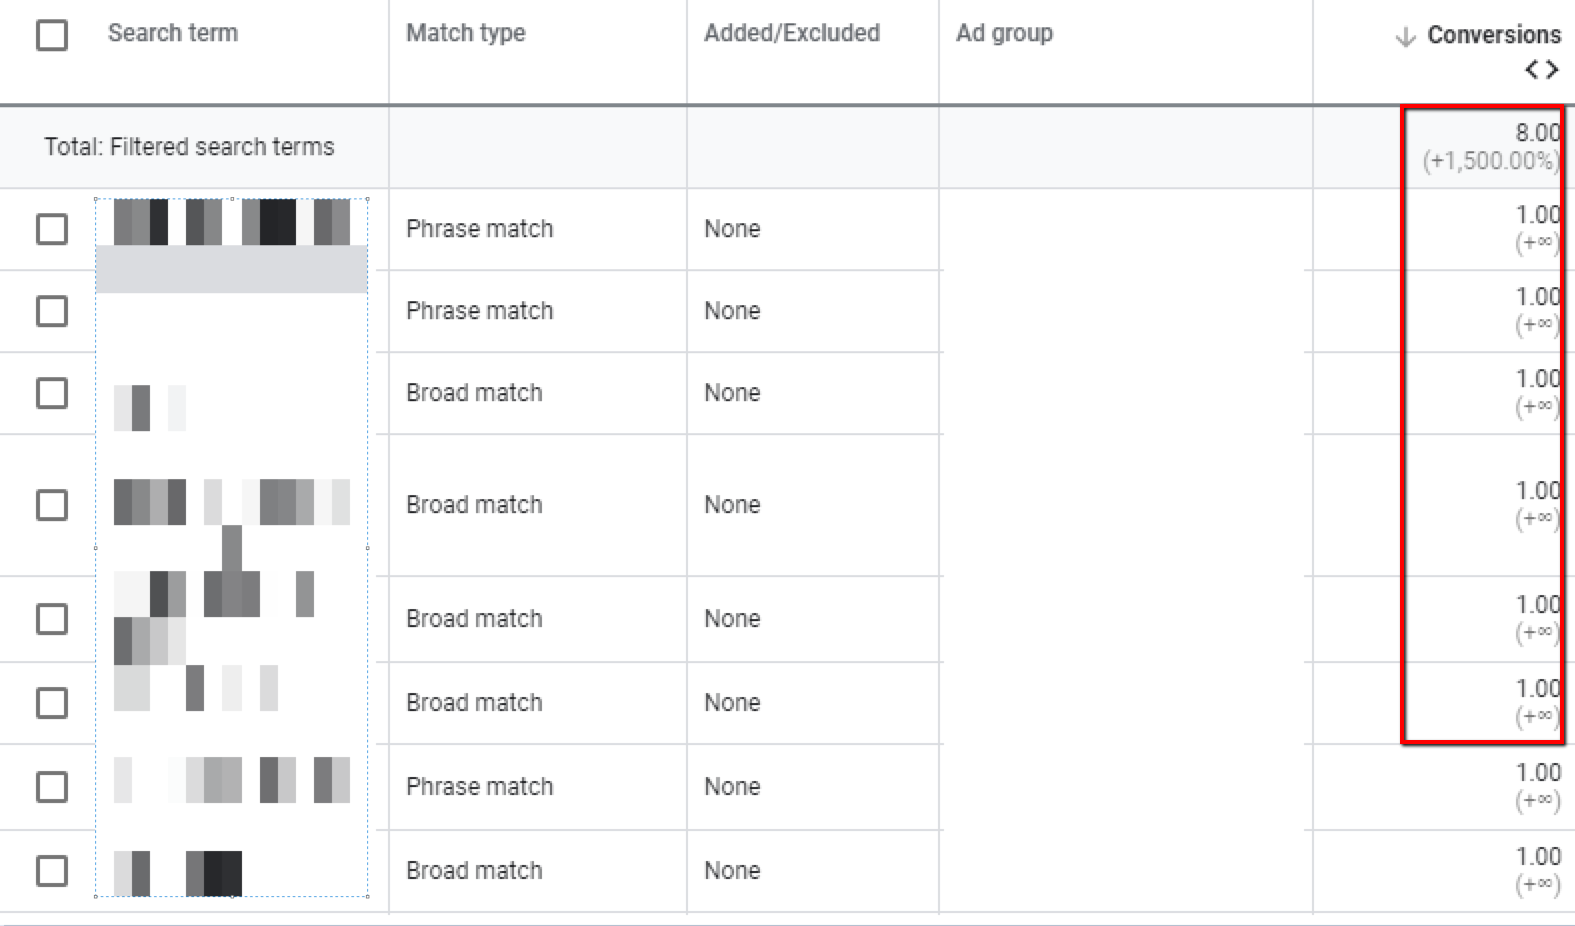Click the last row's 1.00 conversions value
Viewport: 1575px width, 926px height.
(x=1538, y=857)
